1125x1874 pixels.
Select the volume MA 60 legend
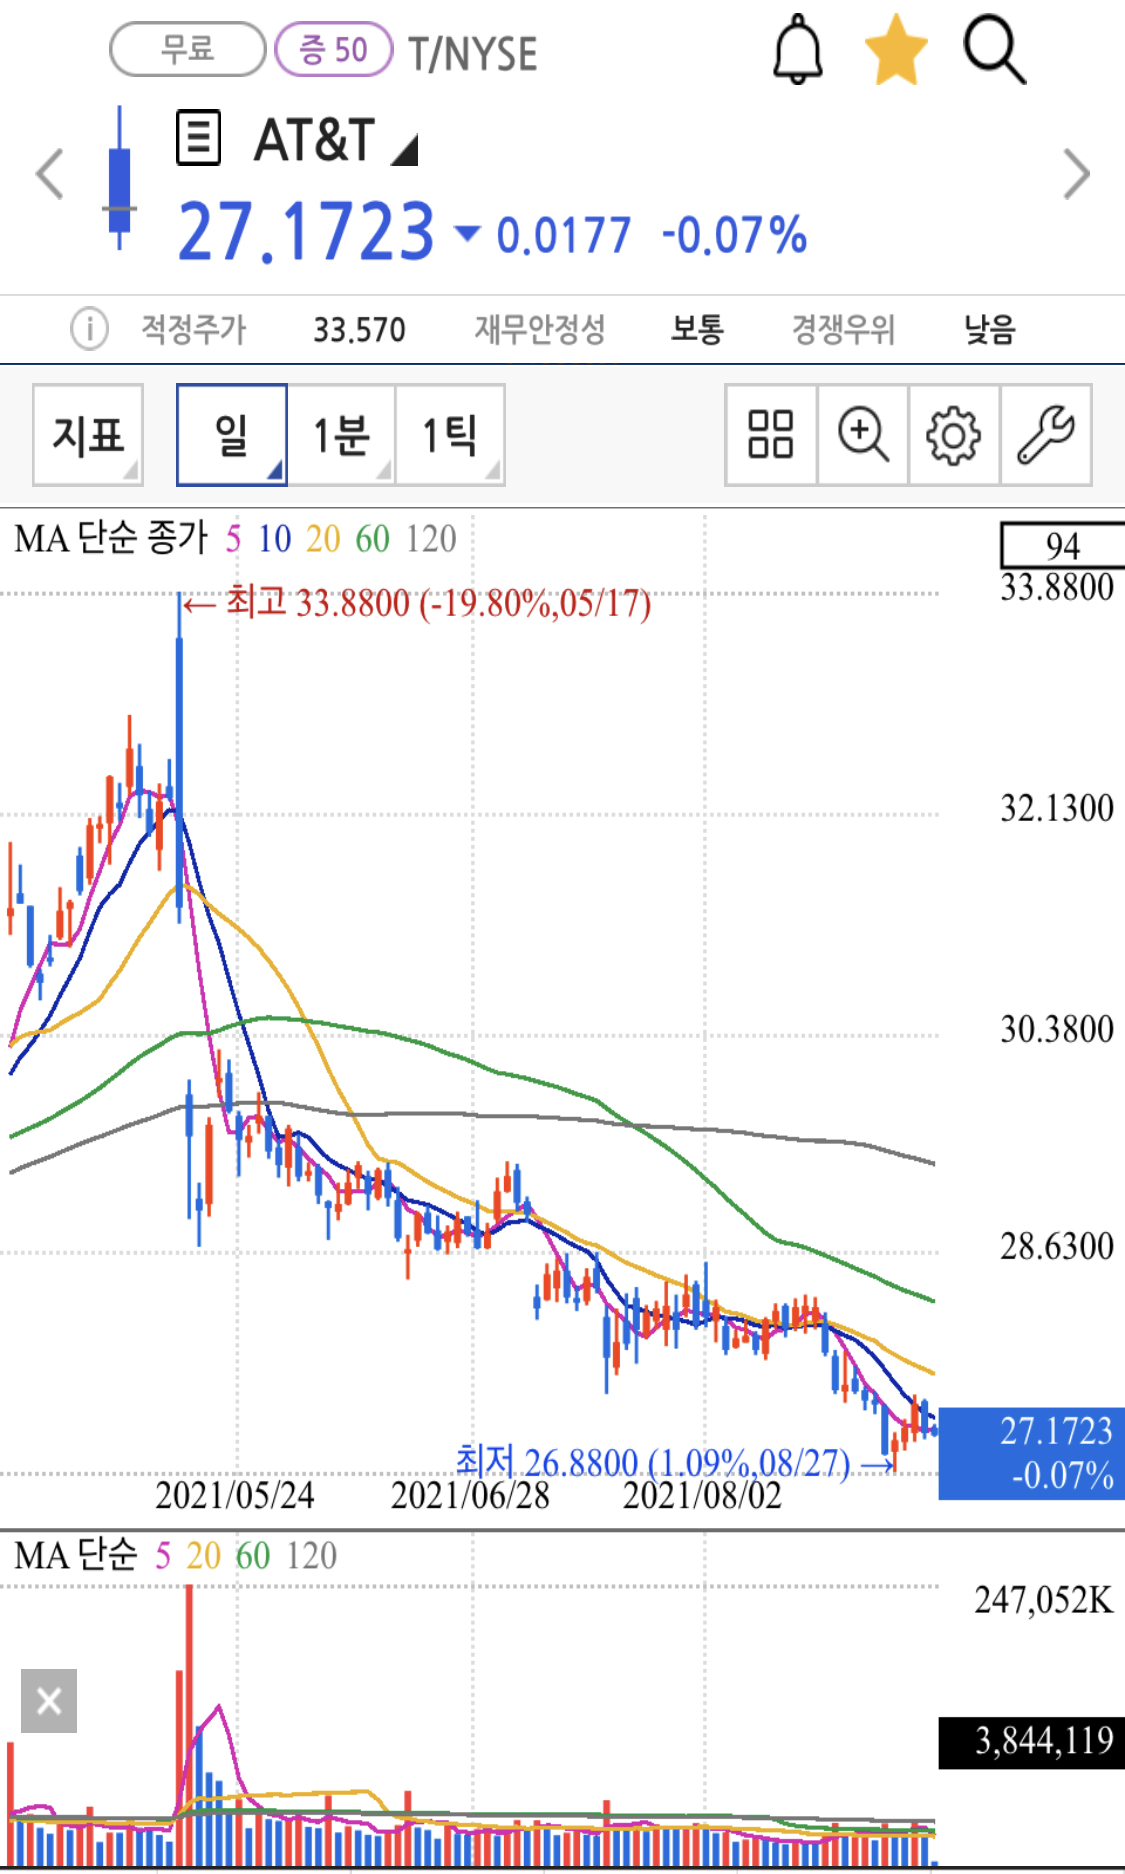pyautogui.click(x=253, y=1556)
